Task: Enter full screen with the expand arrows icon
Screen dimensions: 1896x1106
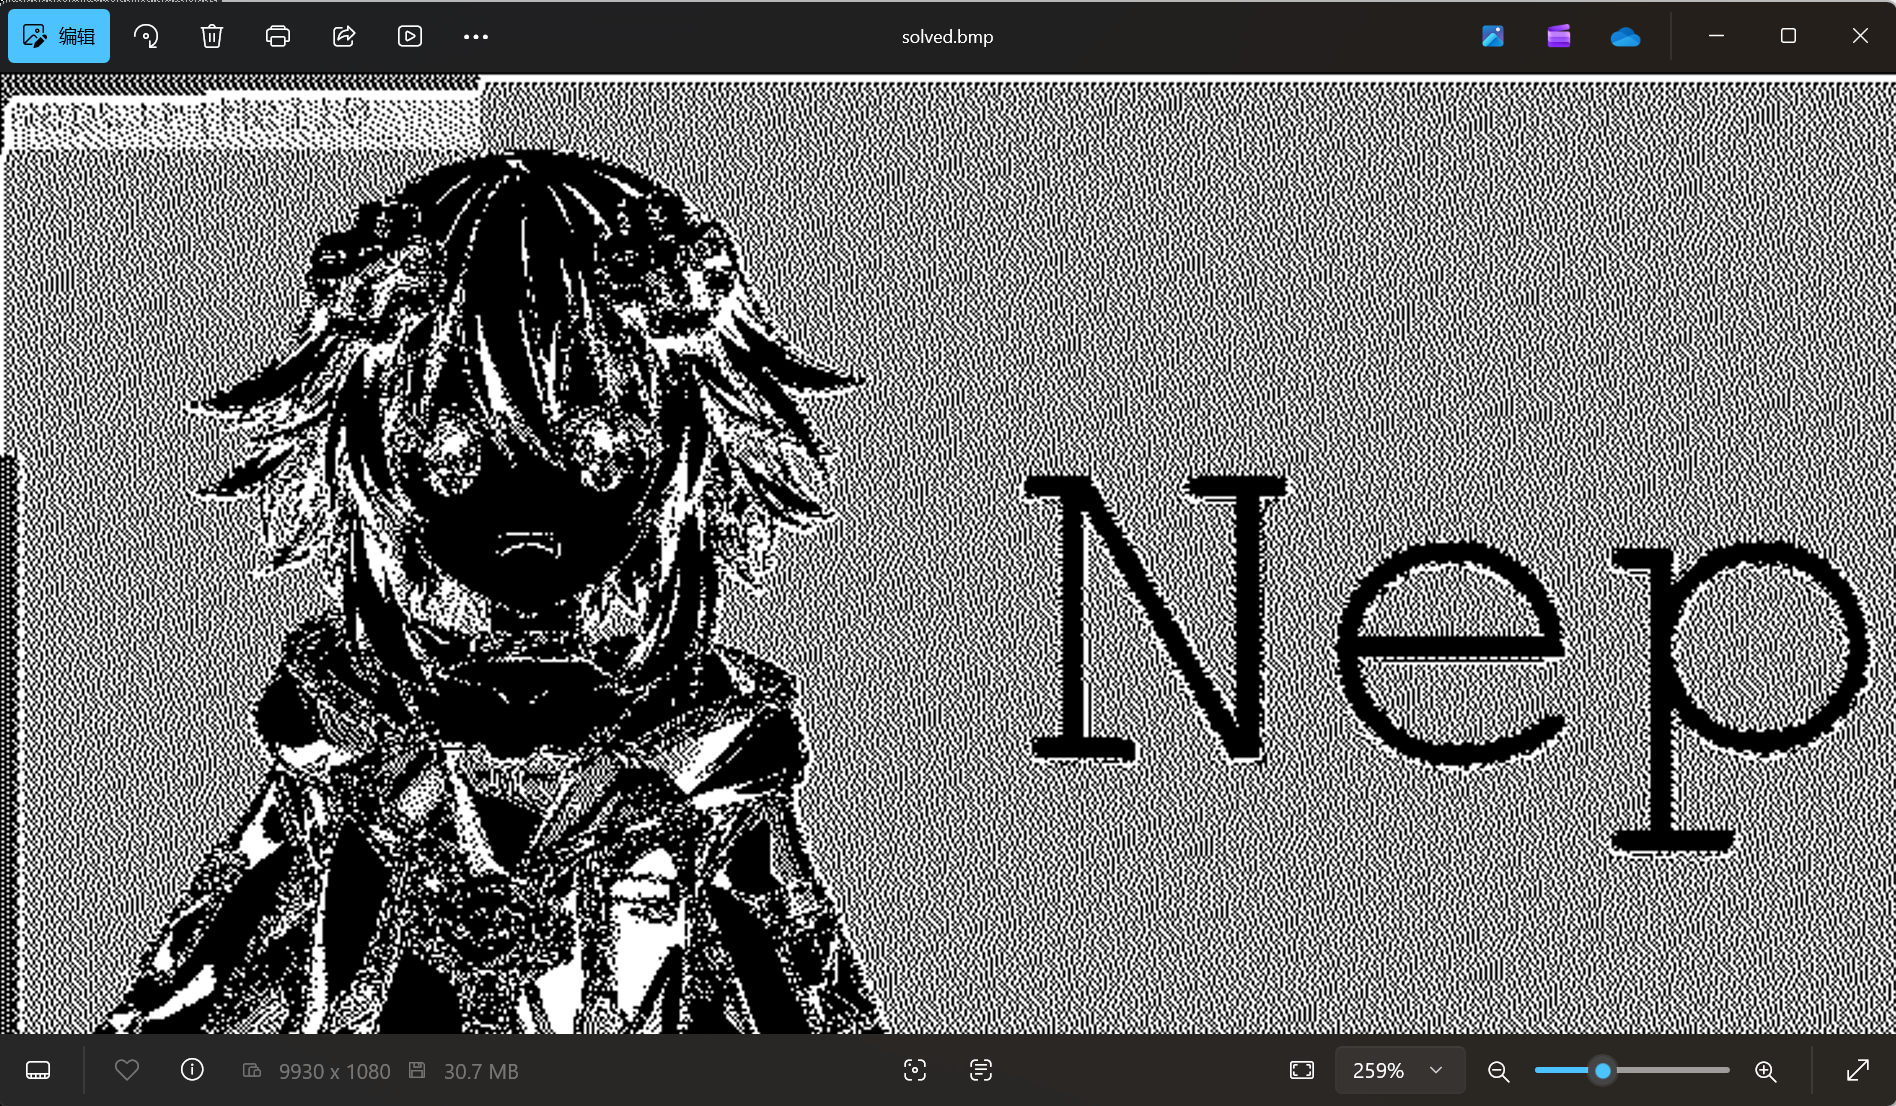Action: tap(1858, 1070)
